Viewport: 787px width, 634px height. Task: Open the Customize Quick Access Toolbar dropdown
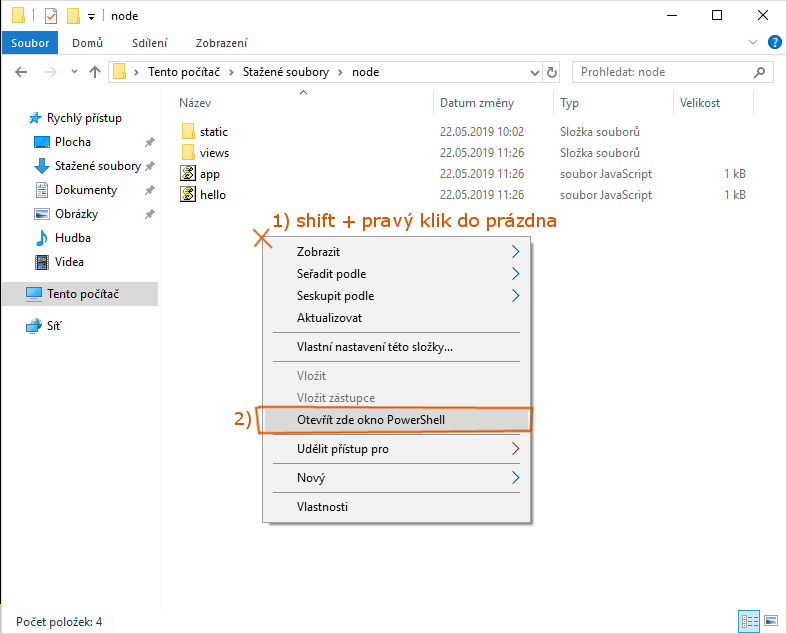pos(91,17)
